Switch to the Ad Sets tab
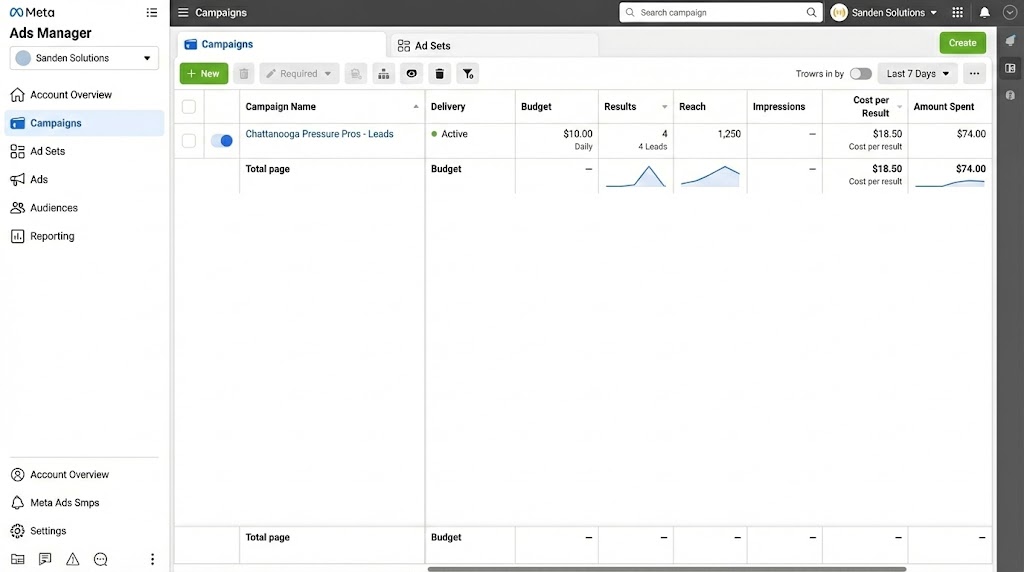1024x572 pixels. pyautogui.click(x=494, y=45)
